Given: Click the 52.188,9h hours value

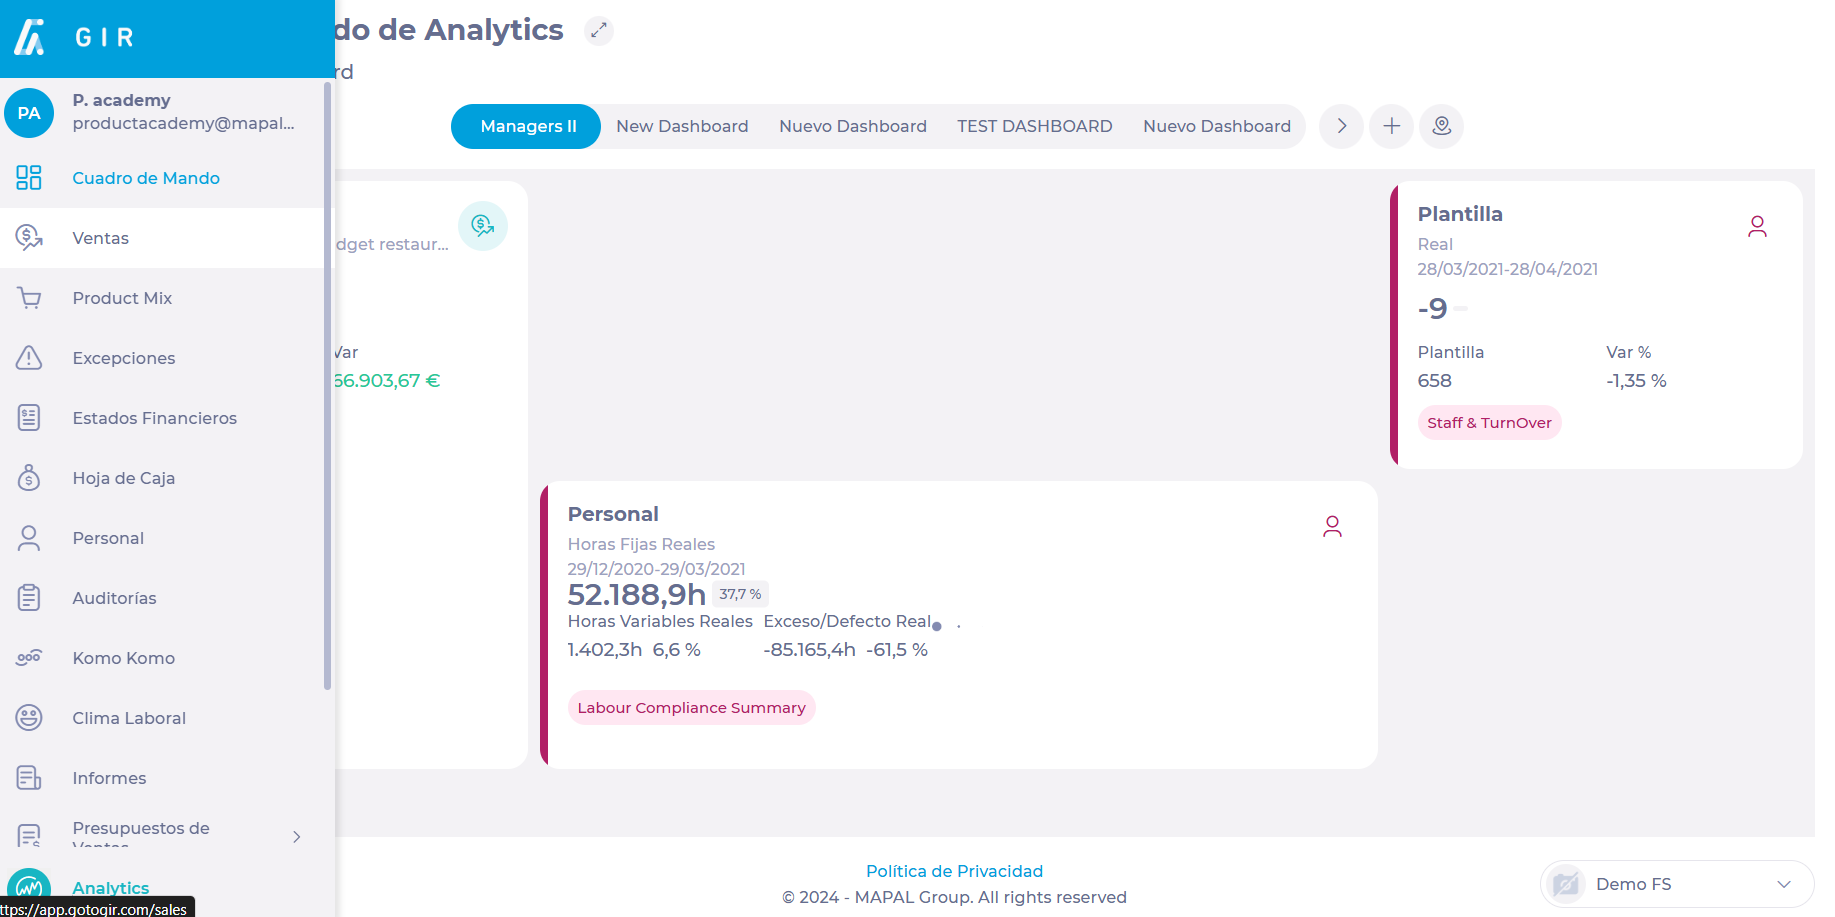Looking at the screenshot, I should tap(636, 595).
